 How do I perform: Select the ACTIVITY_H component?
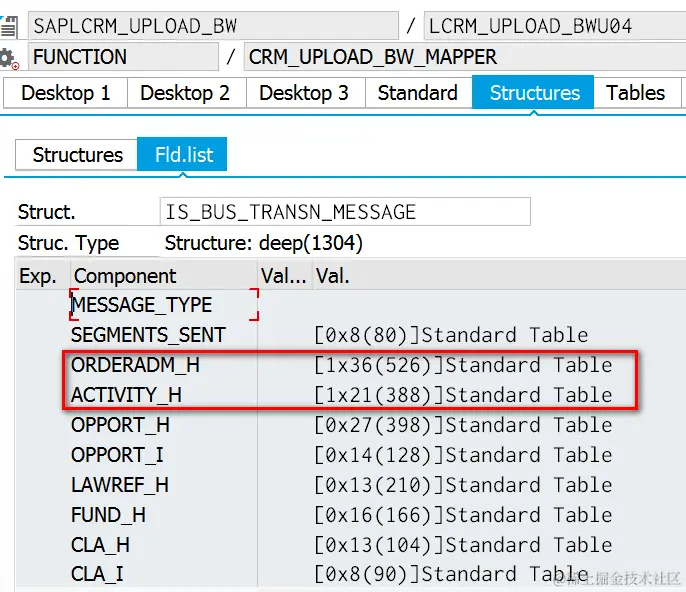[126, 395]
